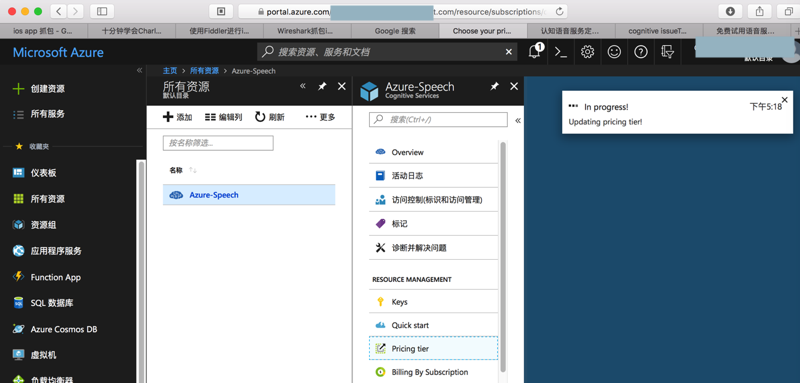Switch to the 认知语音服务定 tab
800x383 pixels.
570,31
